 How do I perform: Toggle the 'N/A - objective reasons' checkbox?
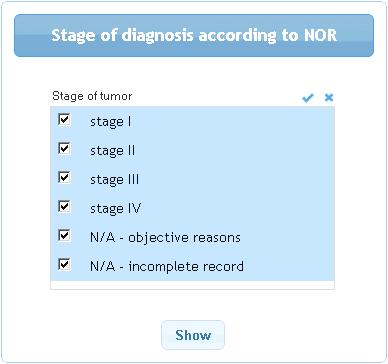pos(64,235)
